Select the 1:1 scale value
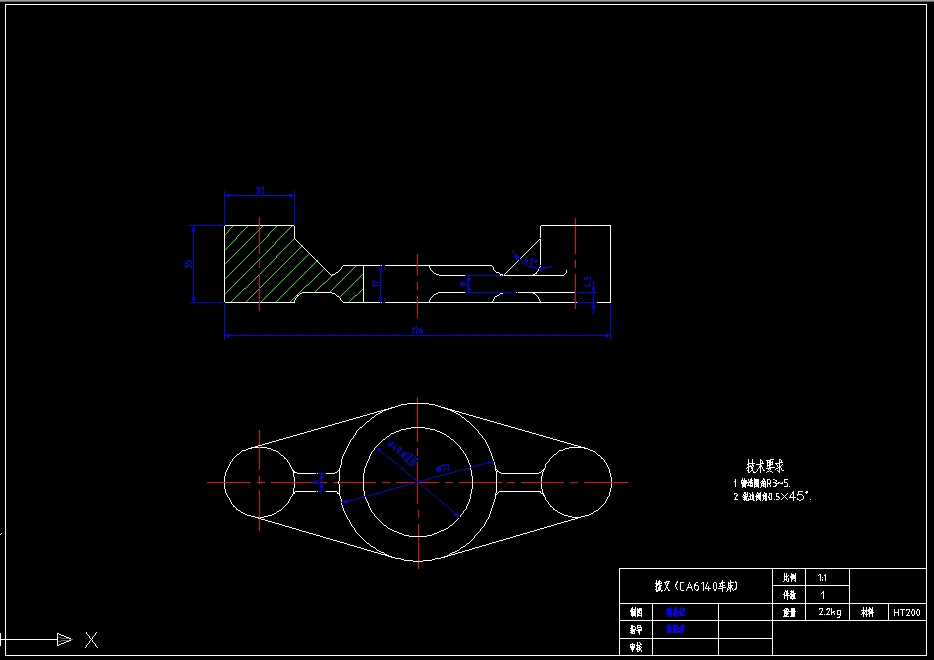The image size is (934, 660). click(x=822, y=578)
